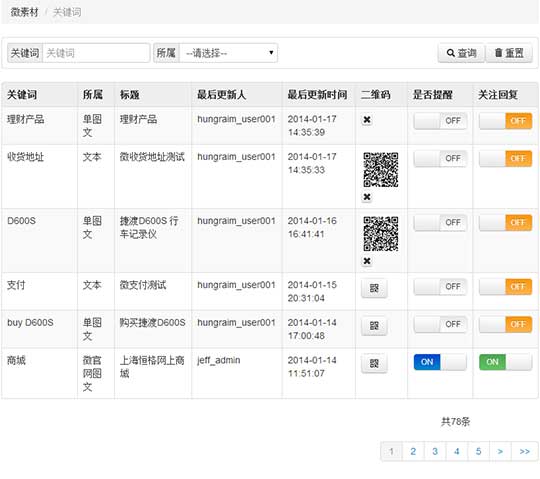Click the 查询 search button
Screen dimensions: 540x479
(461, 53)
